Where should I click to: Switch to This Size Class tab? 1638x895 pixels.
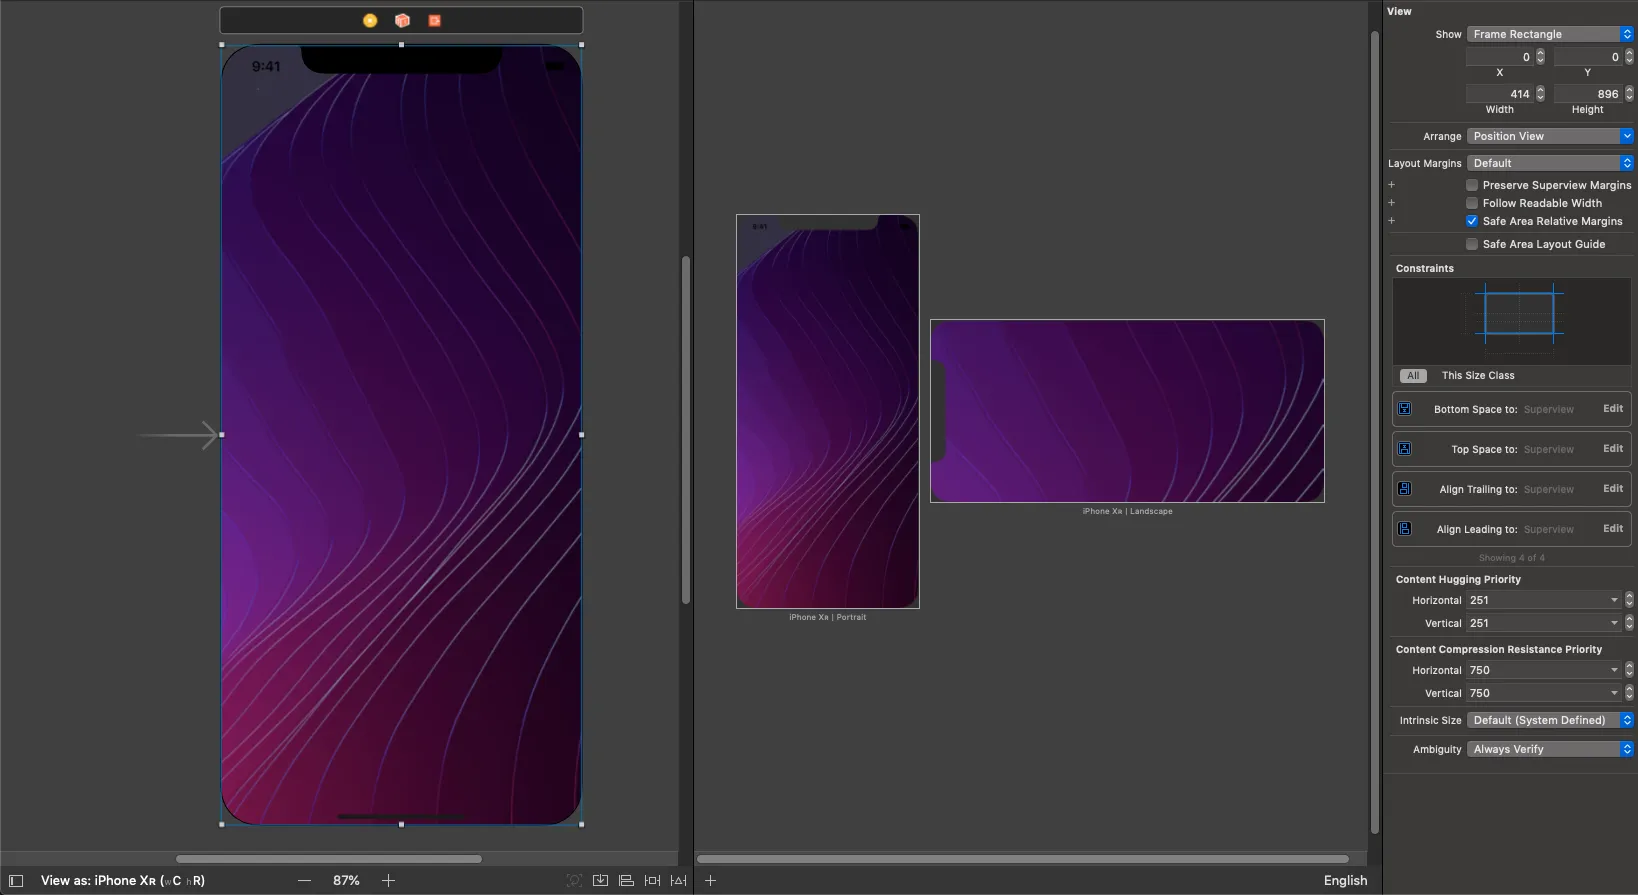pos(1478,376)
